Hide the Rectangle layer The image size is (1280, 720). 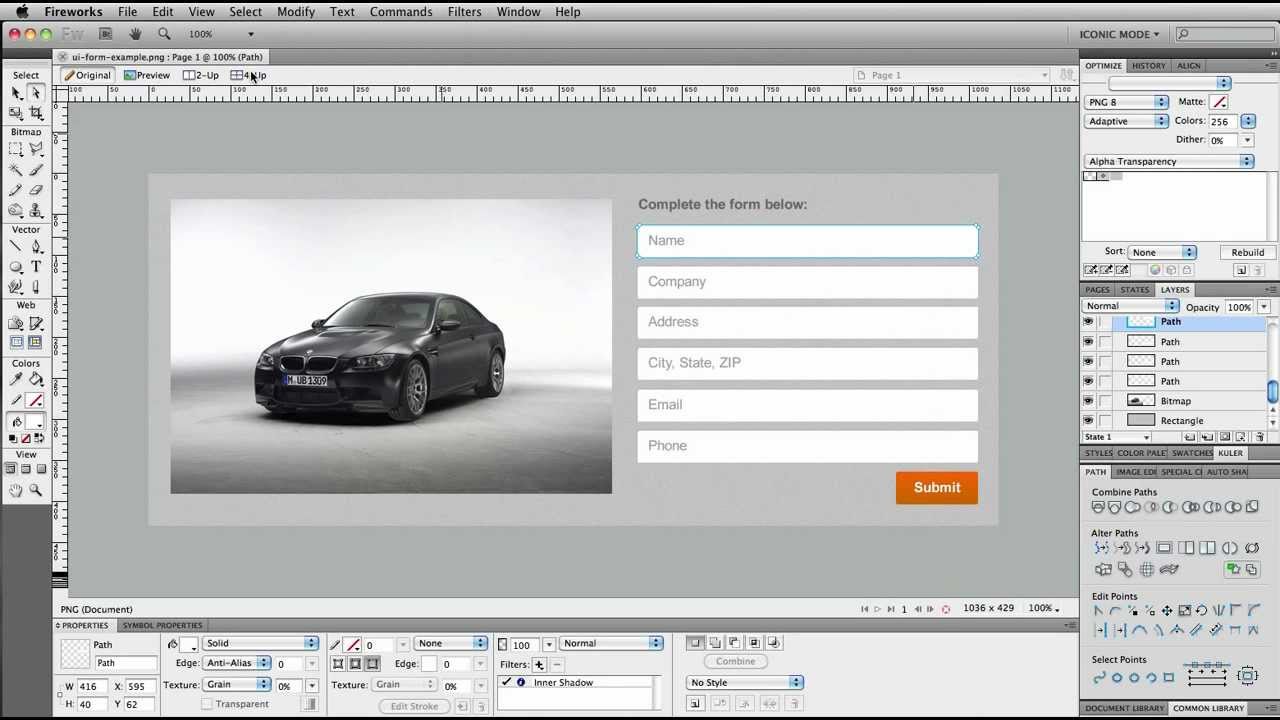(x=1088, y=420)
